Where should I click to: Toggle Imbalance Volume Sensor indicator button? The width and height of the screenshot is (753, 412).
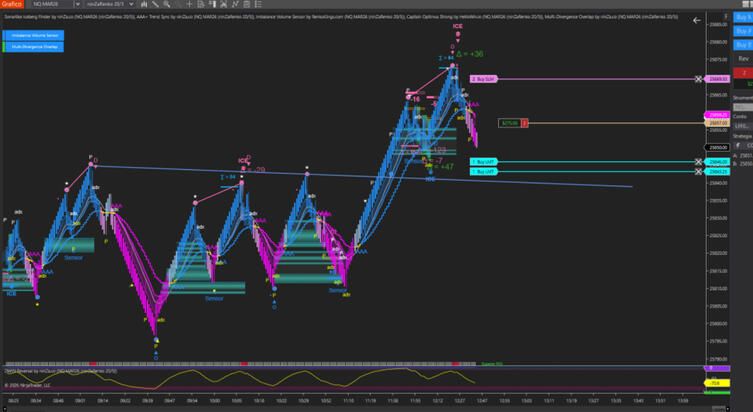pos(33,34)
